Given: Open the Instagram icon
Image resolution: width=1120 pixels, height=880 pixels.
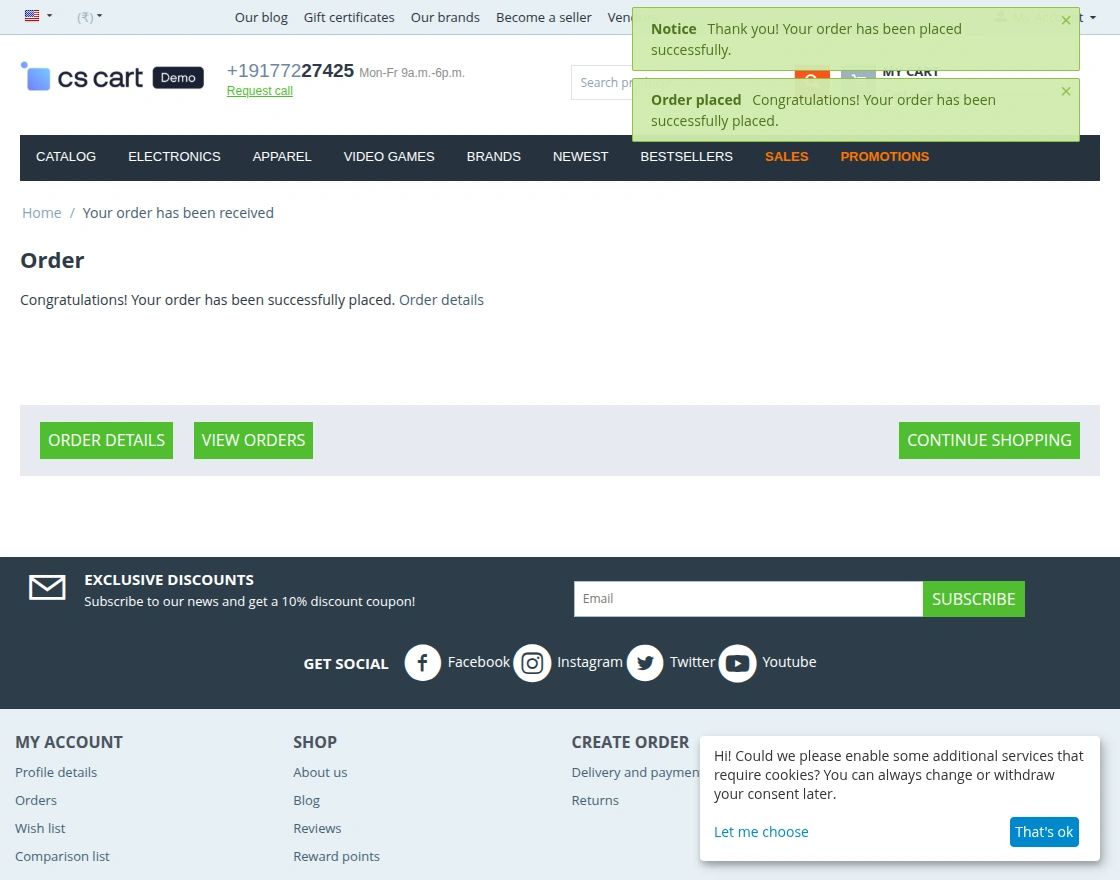Looking at the screenshot, I should 532,663.
